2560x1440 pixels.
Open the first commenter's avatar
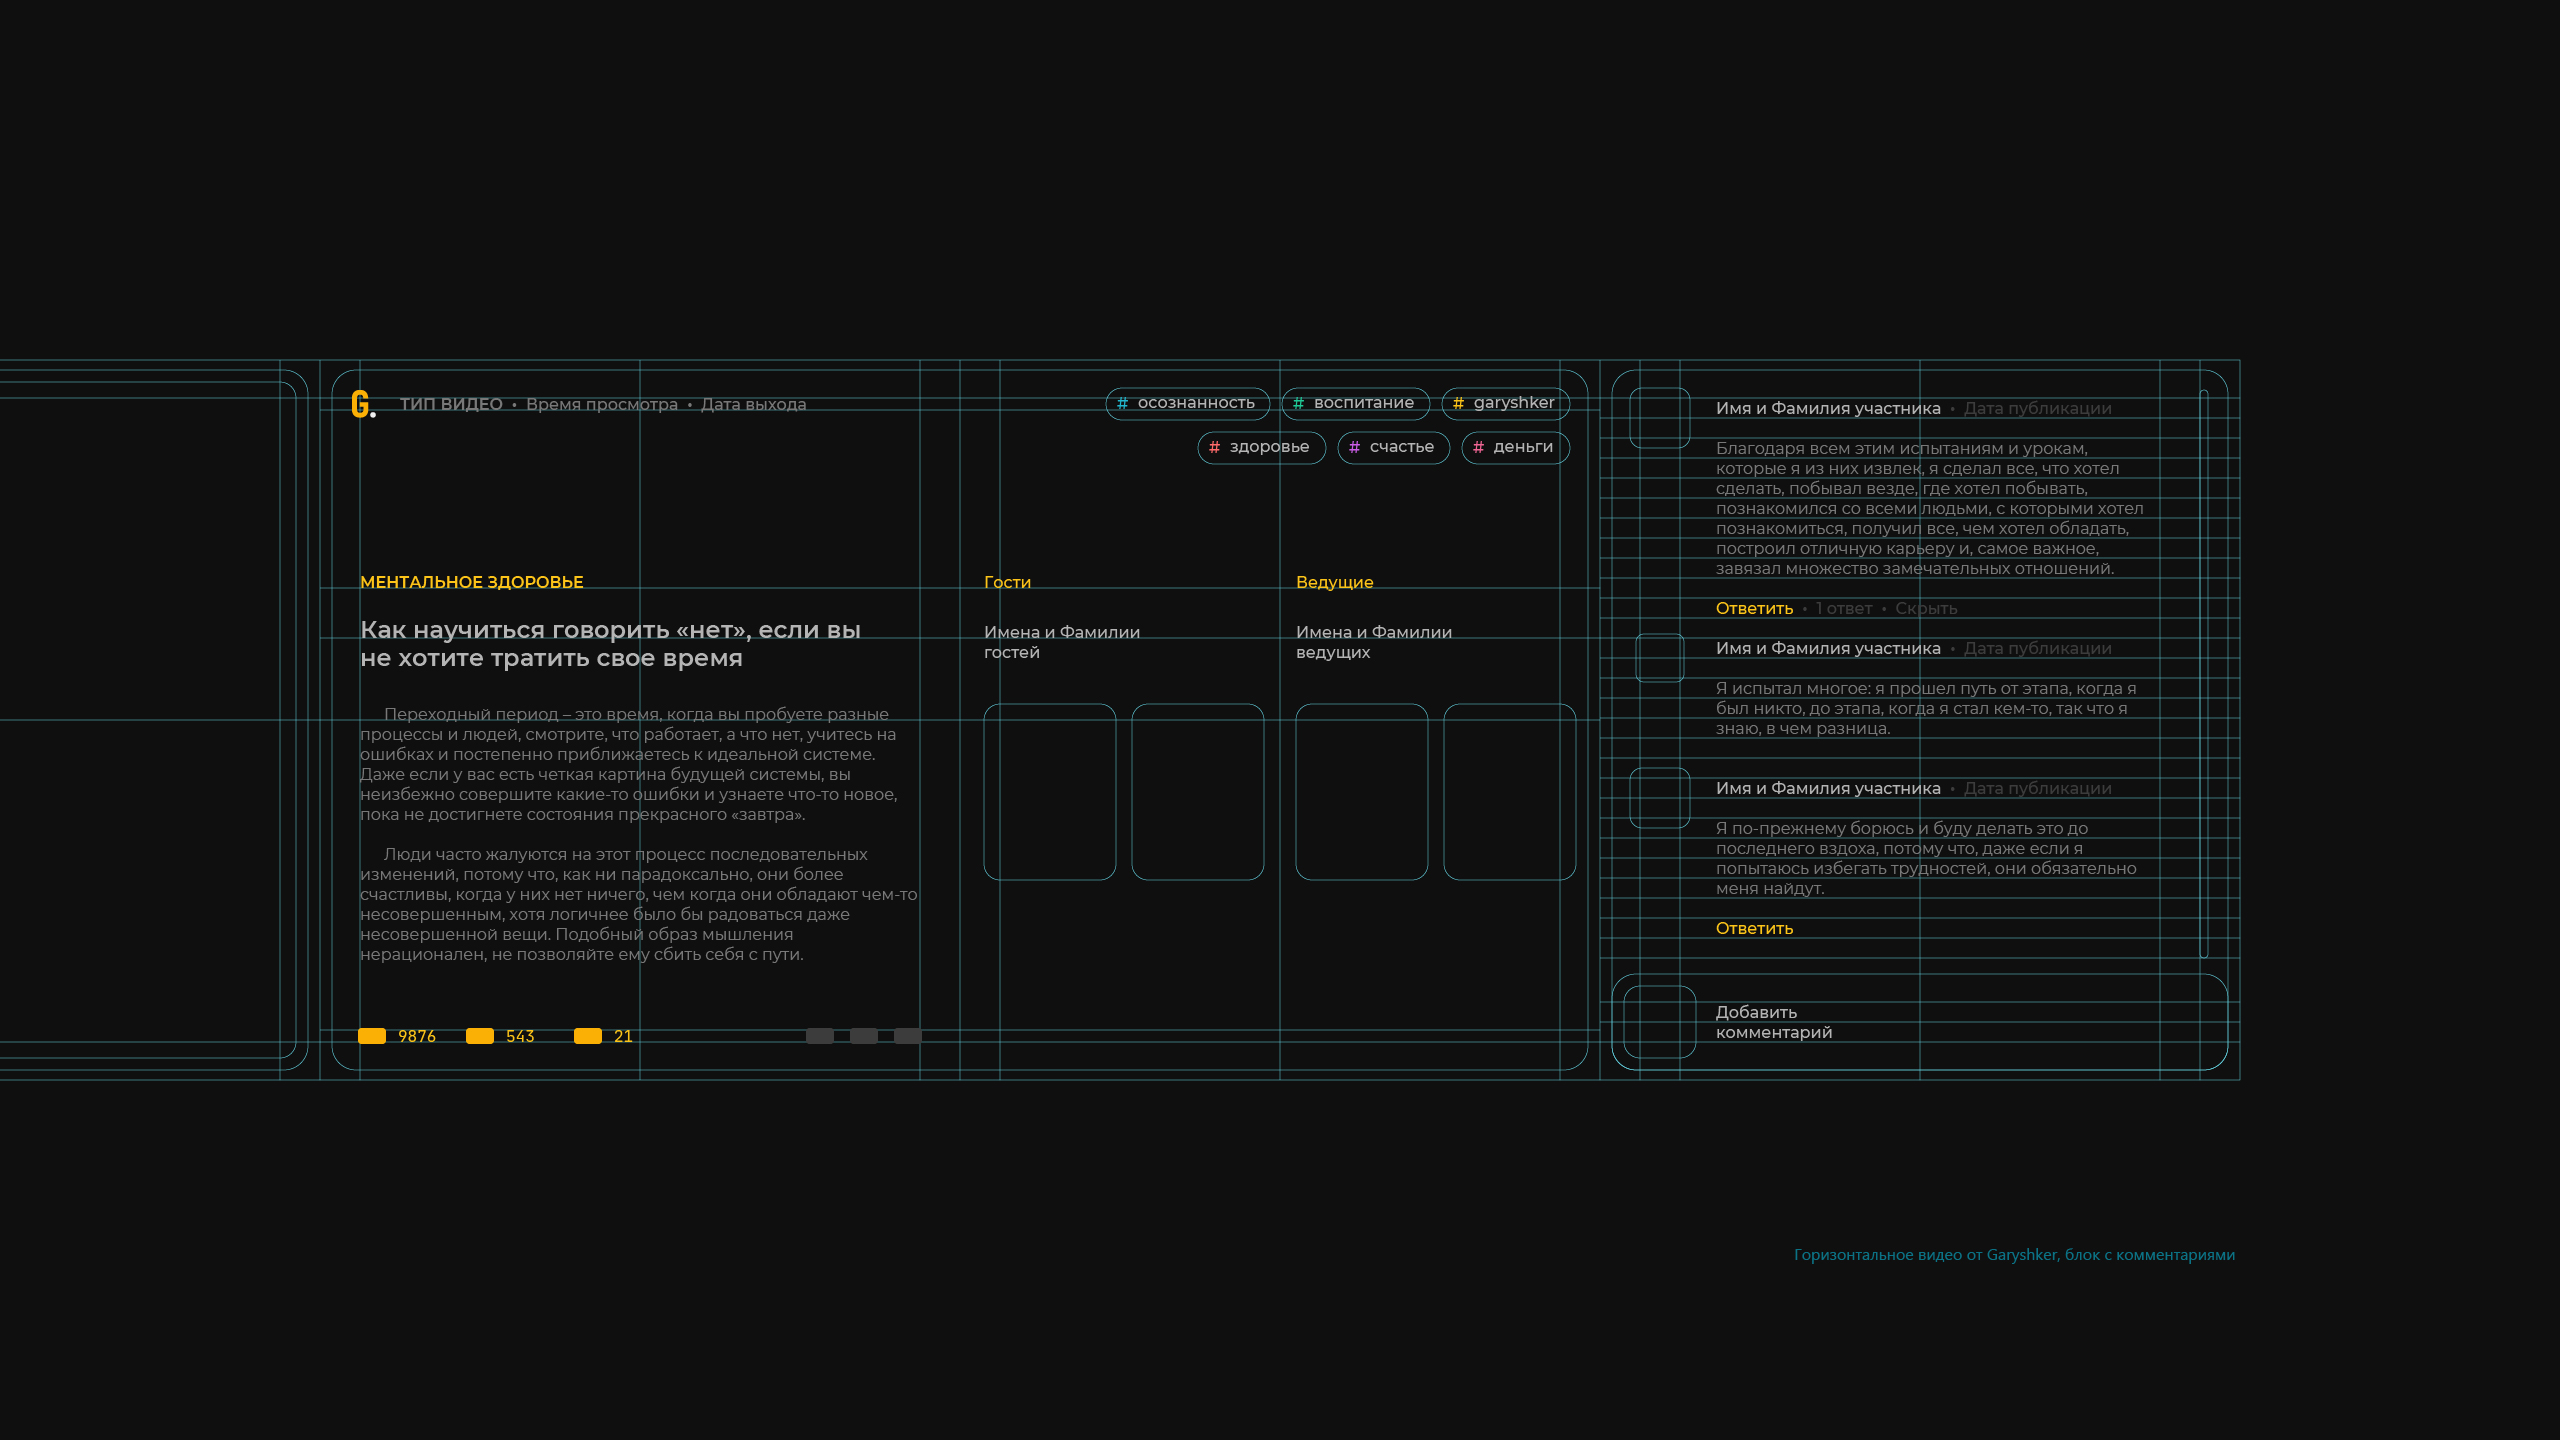(x=1660, y=418)
